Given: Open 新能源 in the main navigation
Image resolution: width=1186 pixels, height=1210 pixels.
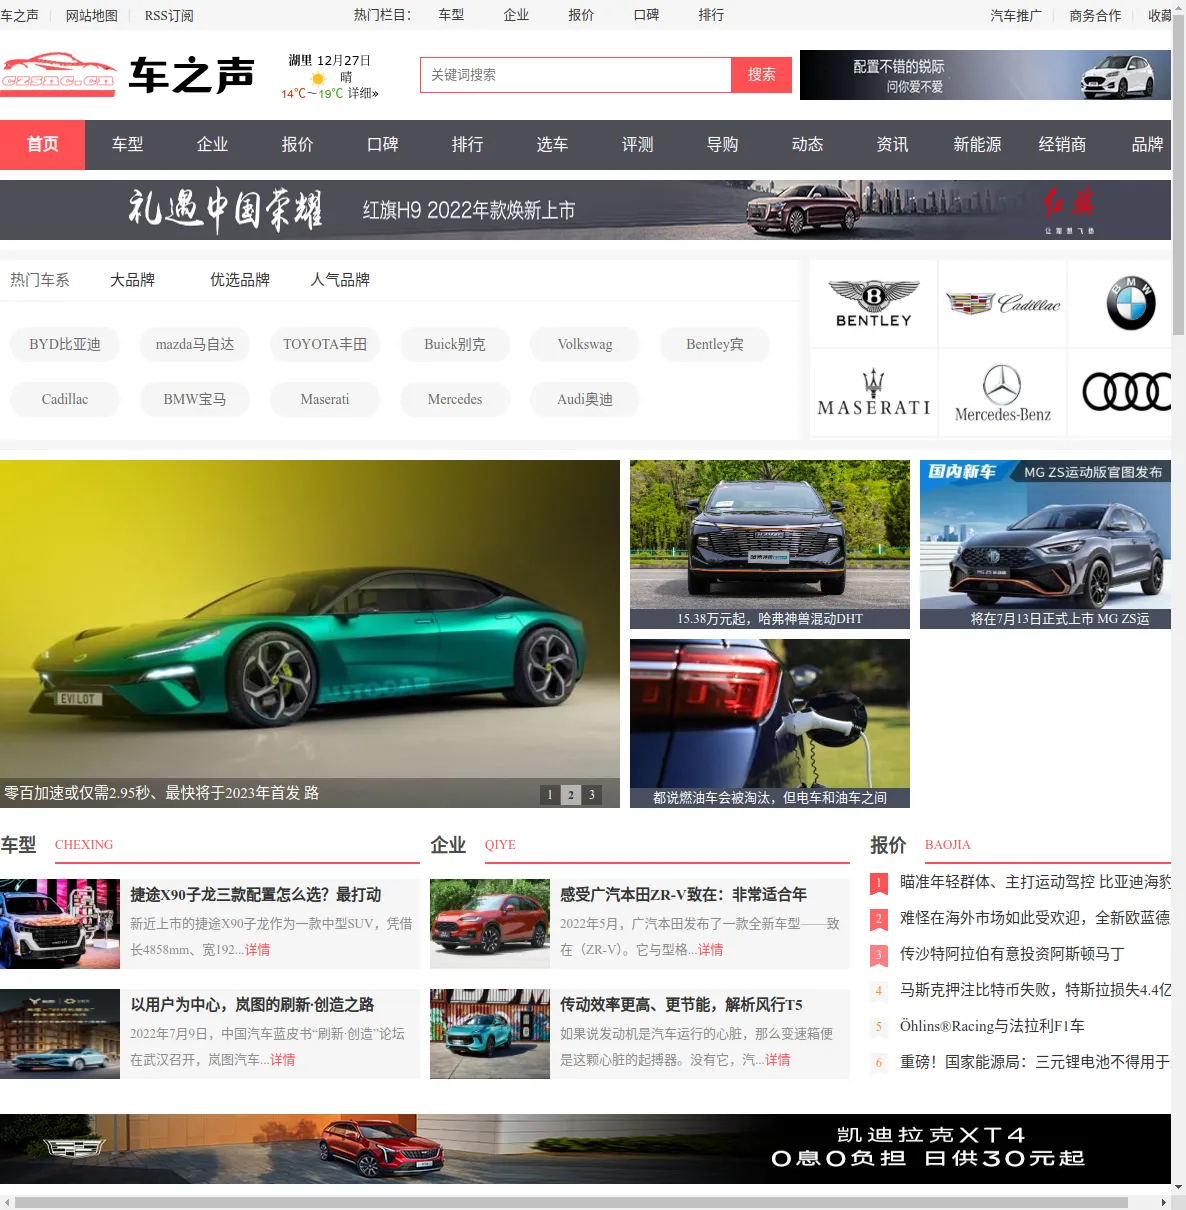Looking at the screenshot, I should pyautogui.click(x=977, y=145).
